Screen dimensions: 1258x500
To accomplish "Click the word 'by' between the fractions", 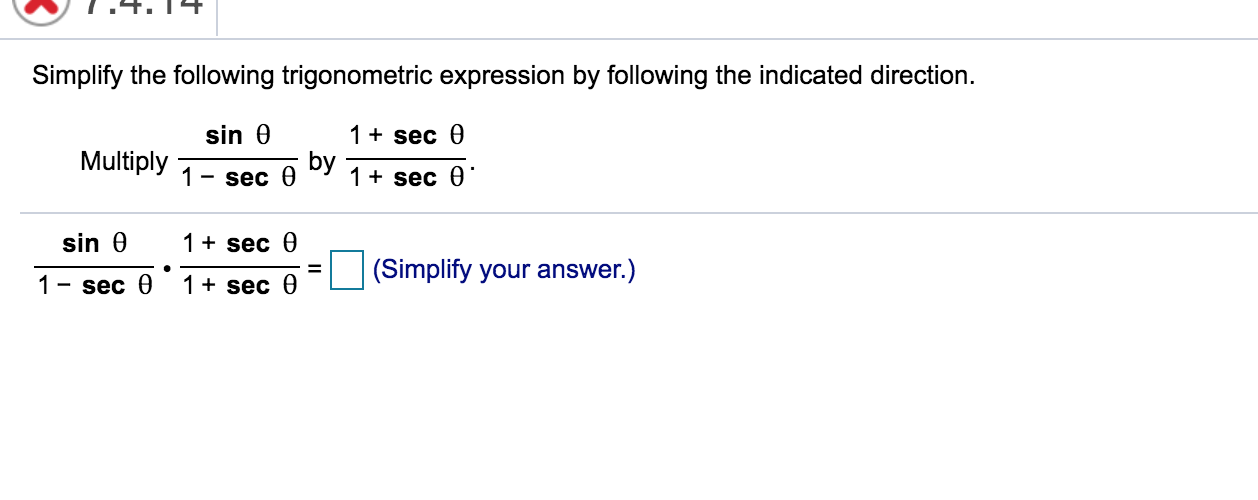I will (322, 160).
